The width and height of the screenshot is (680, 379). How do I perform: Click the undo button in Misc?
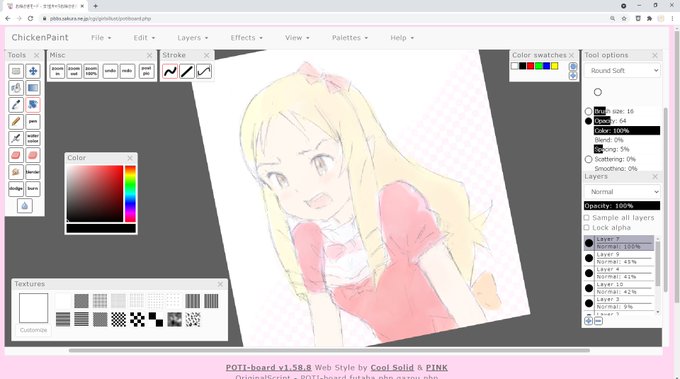tap(110, 71)
